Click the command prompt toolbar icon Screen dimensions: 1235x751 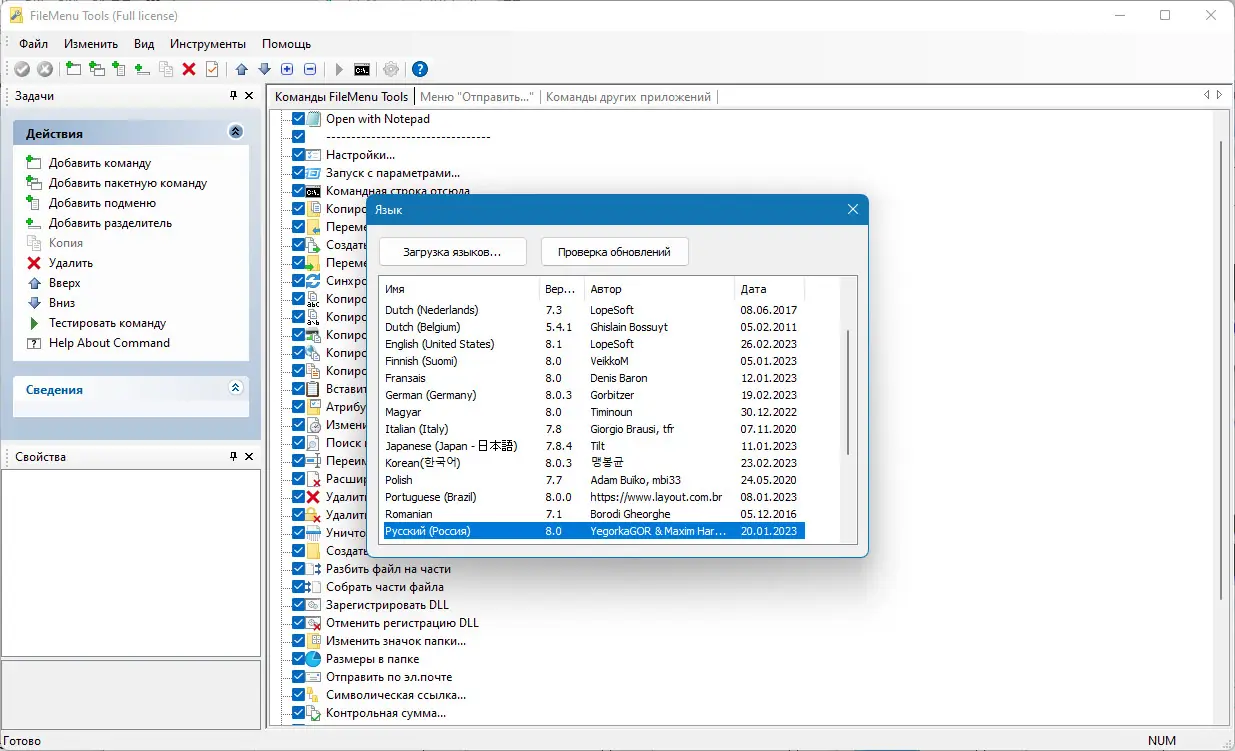coord(362,69)
